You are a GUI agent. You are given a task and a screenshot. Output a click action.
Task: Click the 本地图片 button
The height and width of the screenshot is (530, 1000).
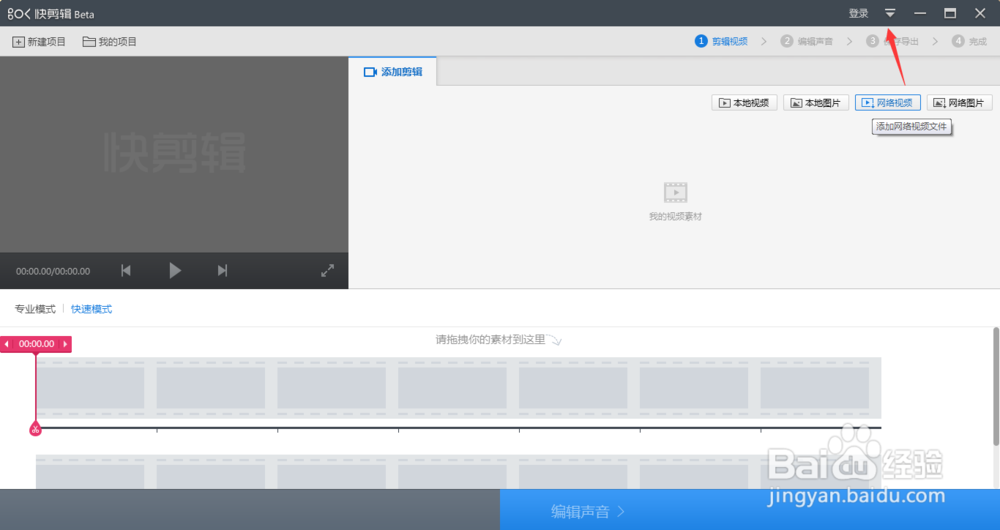pos(816,103)
